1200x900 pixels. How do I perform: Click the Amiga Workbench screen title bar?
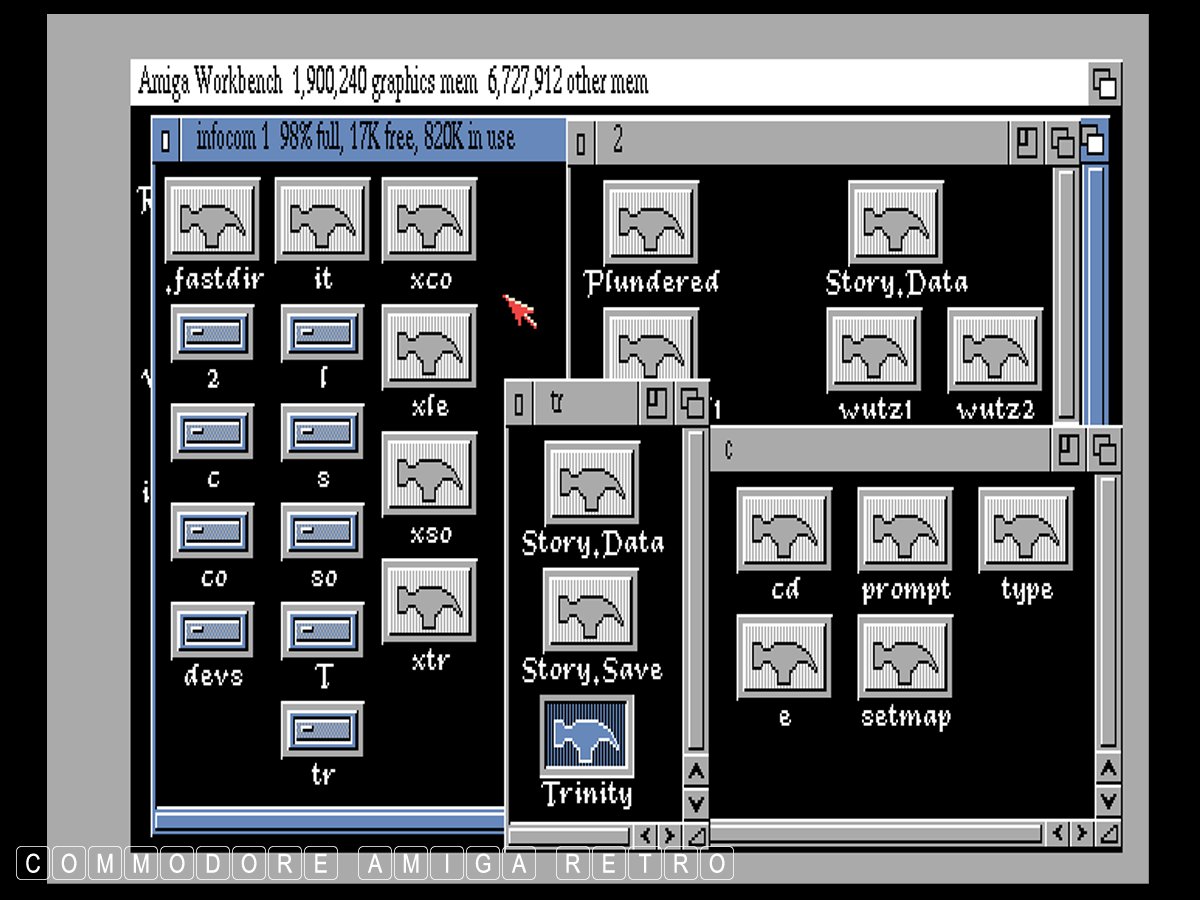tap(600, 82)
